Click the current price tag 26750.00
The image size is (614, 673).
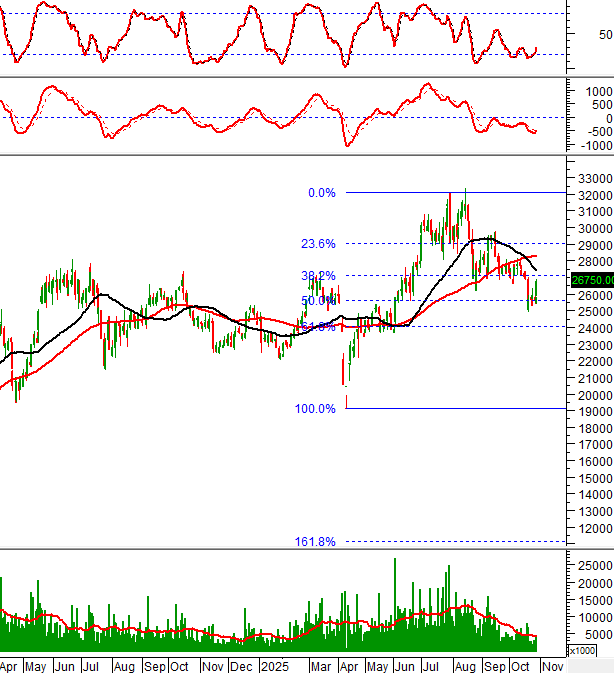point(590,280)
